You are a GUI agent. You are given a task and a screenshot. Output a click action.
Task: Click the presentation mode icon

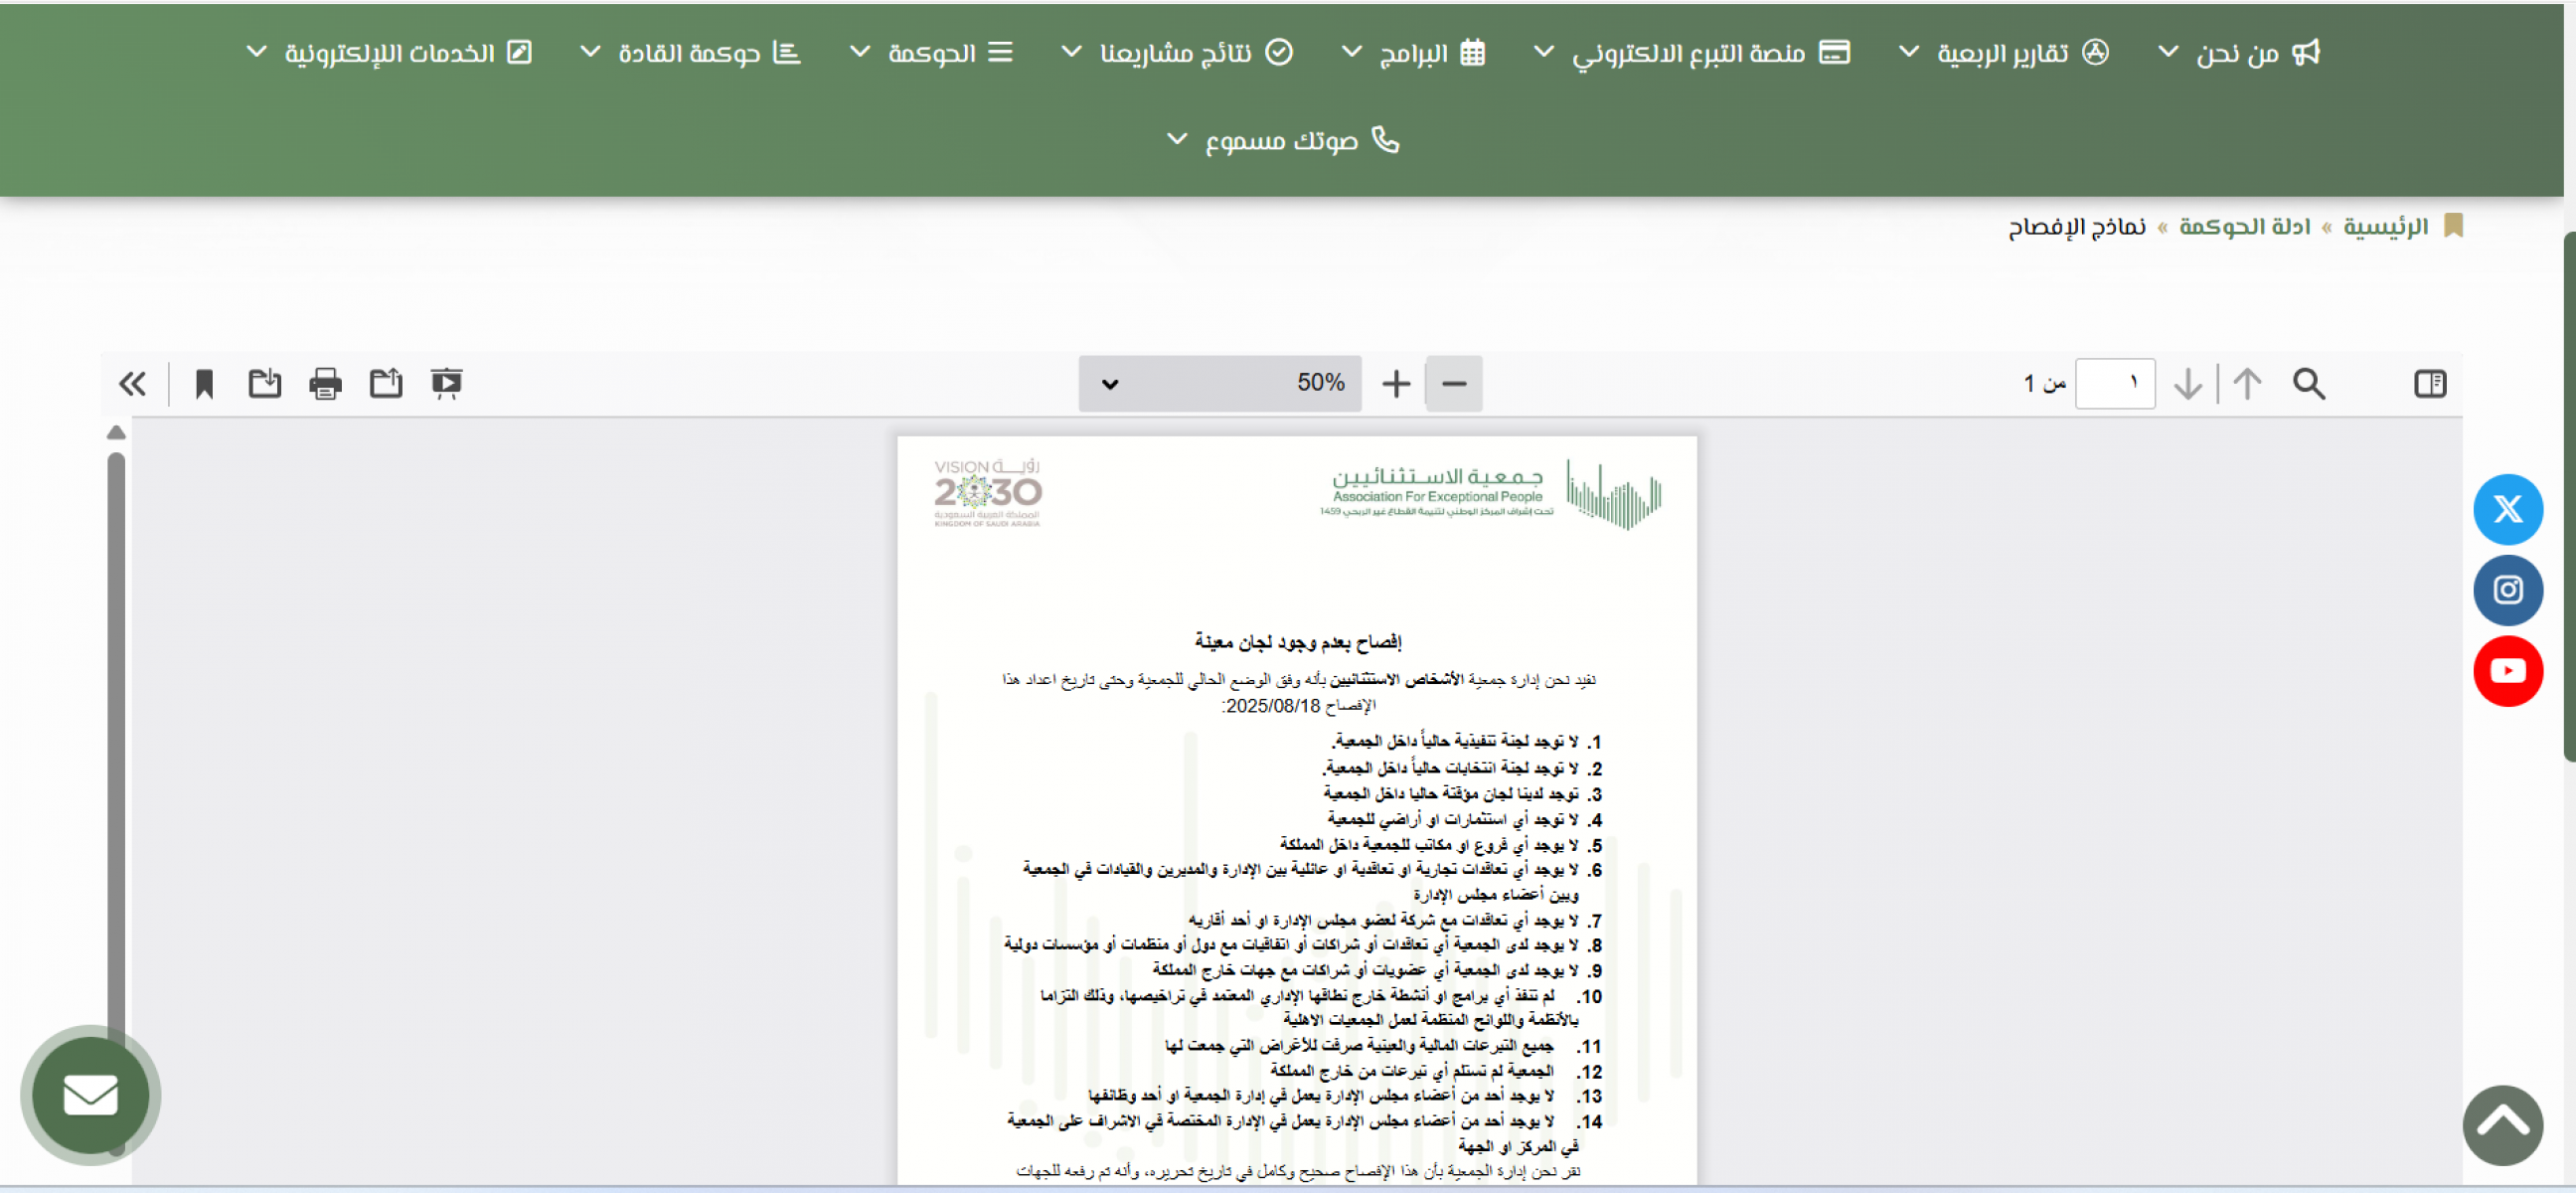pyautogui.click(x=446, y=384)
